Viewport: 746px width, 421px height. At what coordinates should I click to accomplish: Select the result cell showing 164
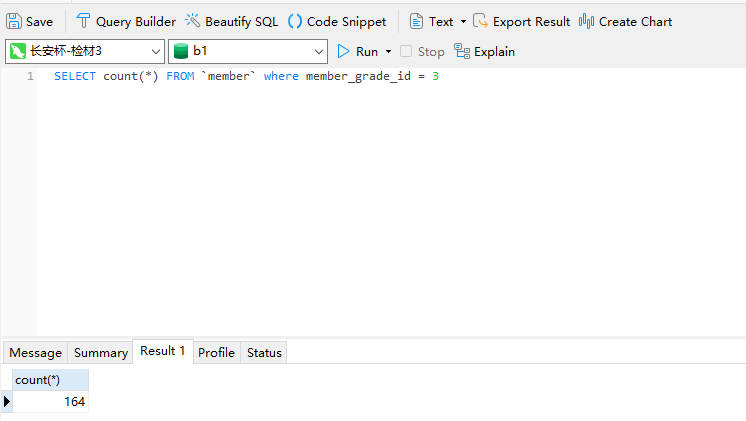[x=50, y=402]
